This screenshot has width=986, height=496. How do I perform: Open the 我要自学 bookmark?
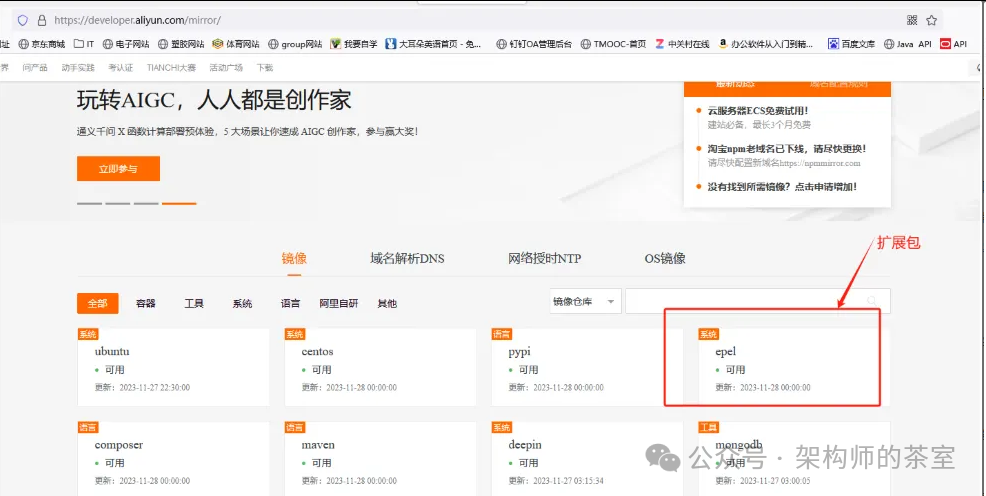pos(353,44)
